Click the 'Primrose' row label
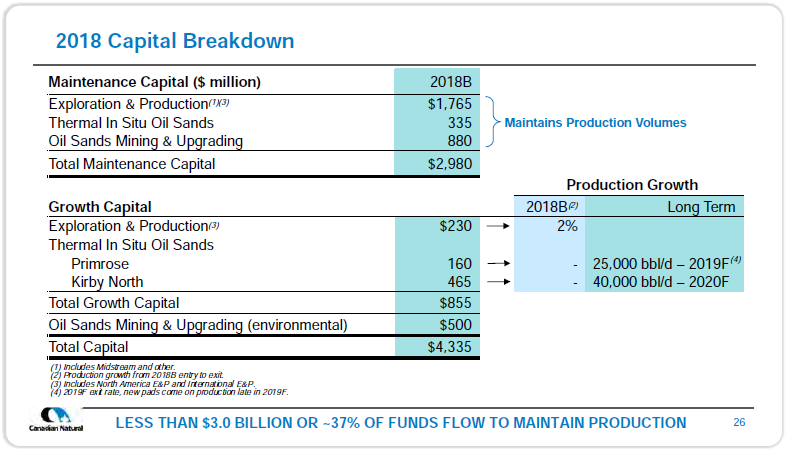The image size is (792, 452). pos(100,264)
